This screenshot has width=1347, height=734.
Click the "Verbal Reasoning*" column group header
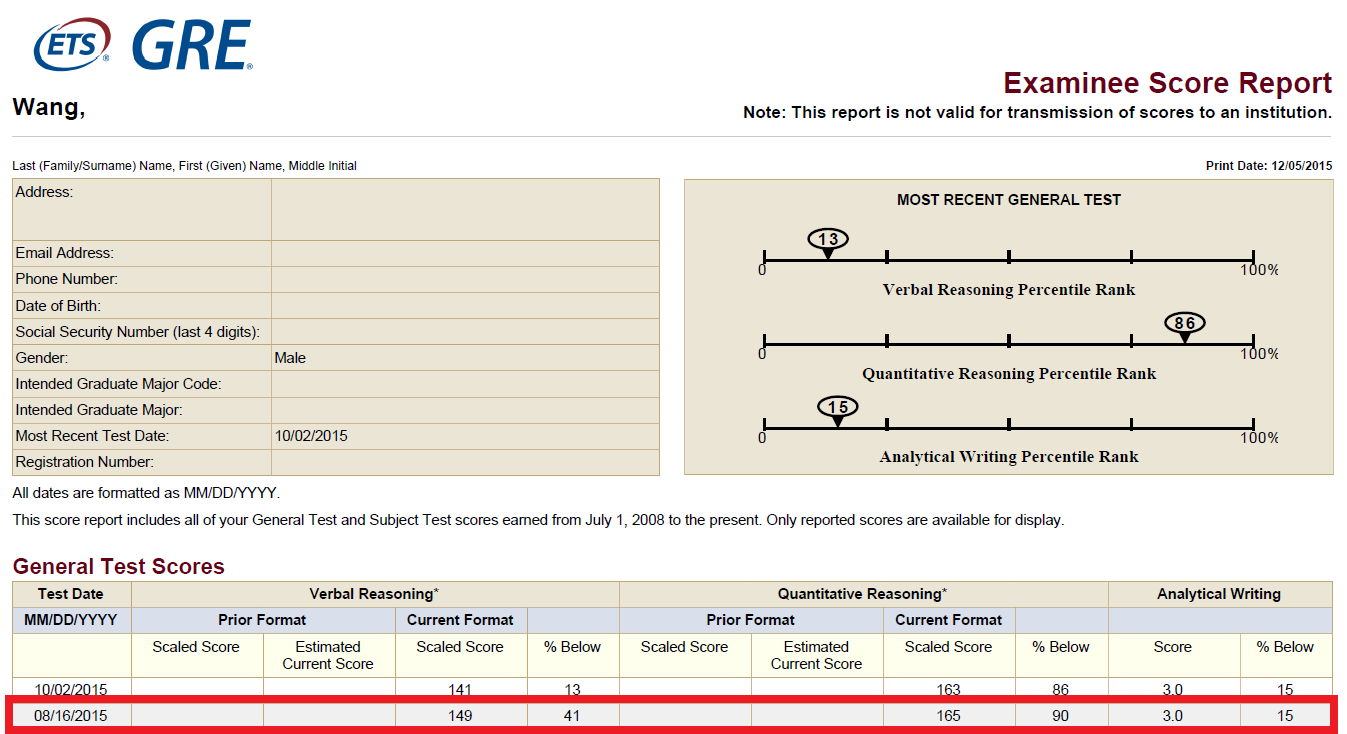pos(375,594)
